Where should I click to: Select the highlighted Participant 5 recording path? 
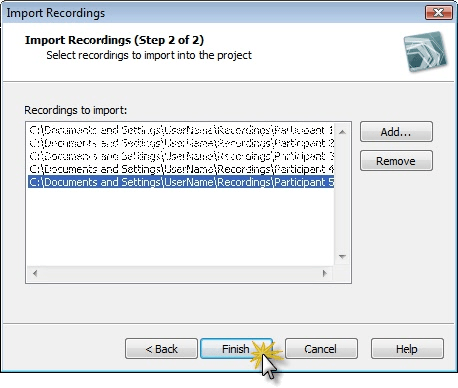[181, 182]
